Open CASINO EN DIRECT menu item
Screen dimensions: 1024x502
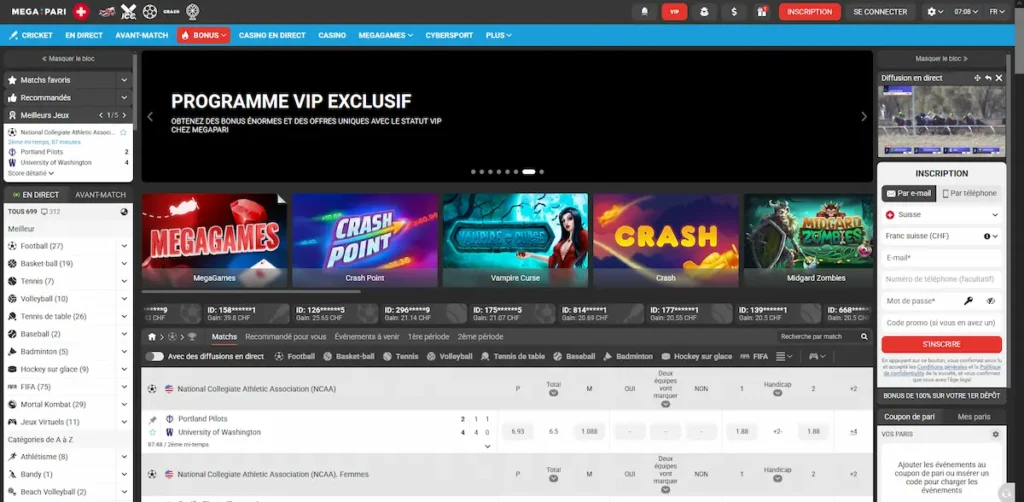pyautogui.click(x=272, y=35)
